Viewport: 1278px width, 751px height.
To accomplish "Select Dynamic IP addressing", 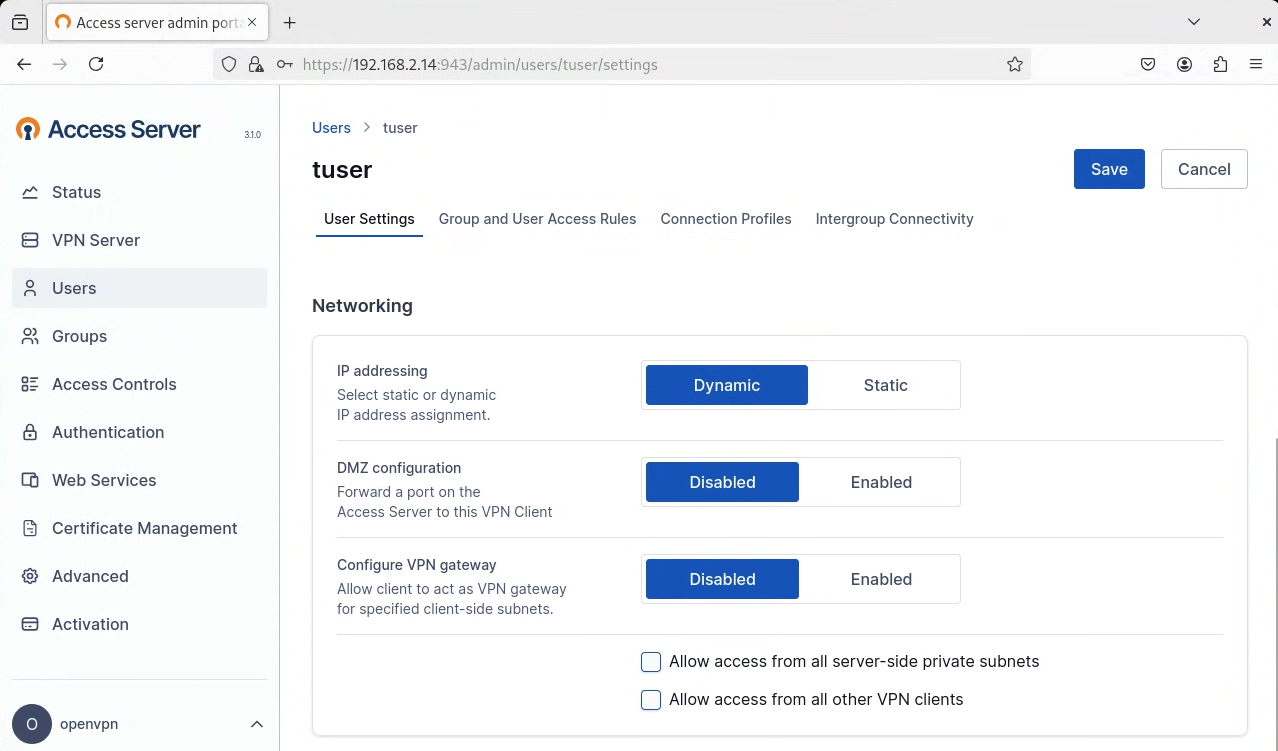I will [x=727, y=385].
